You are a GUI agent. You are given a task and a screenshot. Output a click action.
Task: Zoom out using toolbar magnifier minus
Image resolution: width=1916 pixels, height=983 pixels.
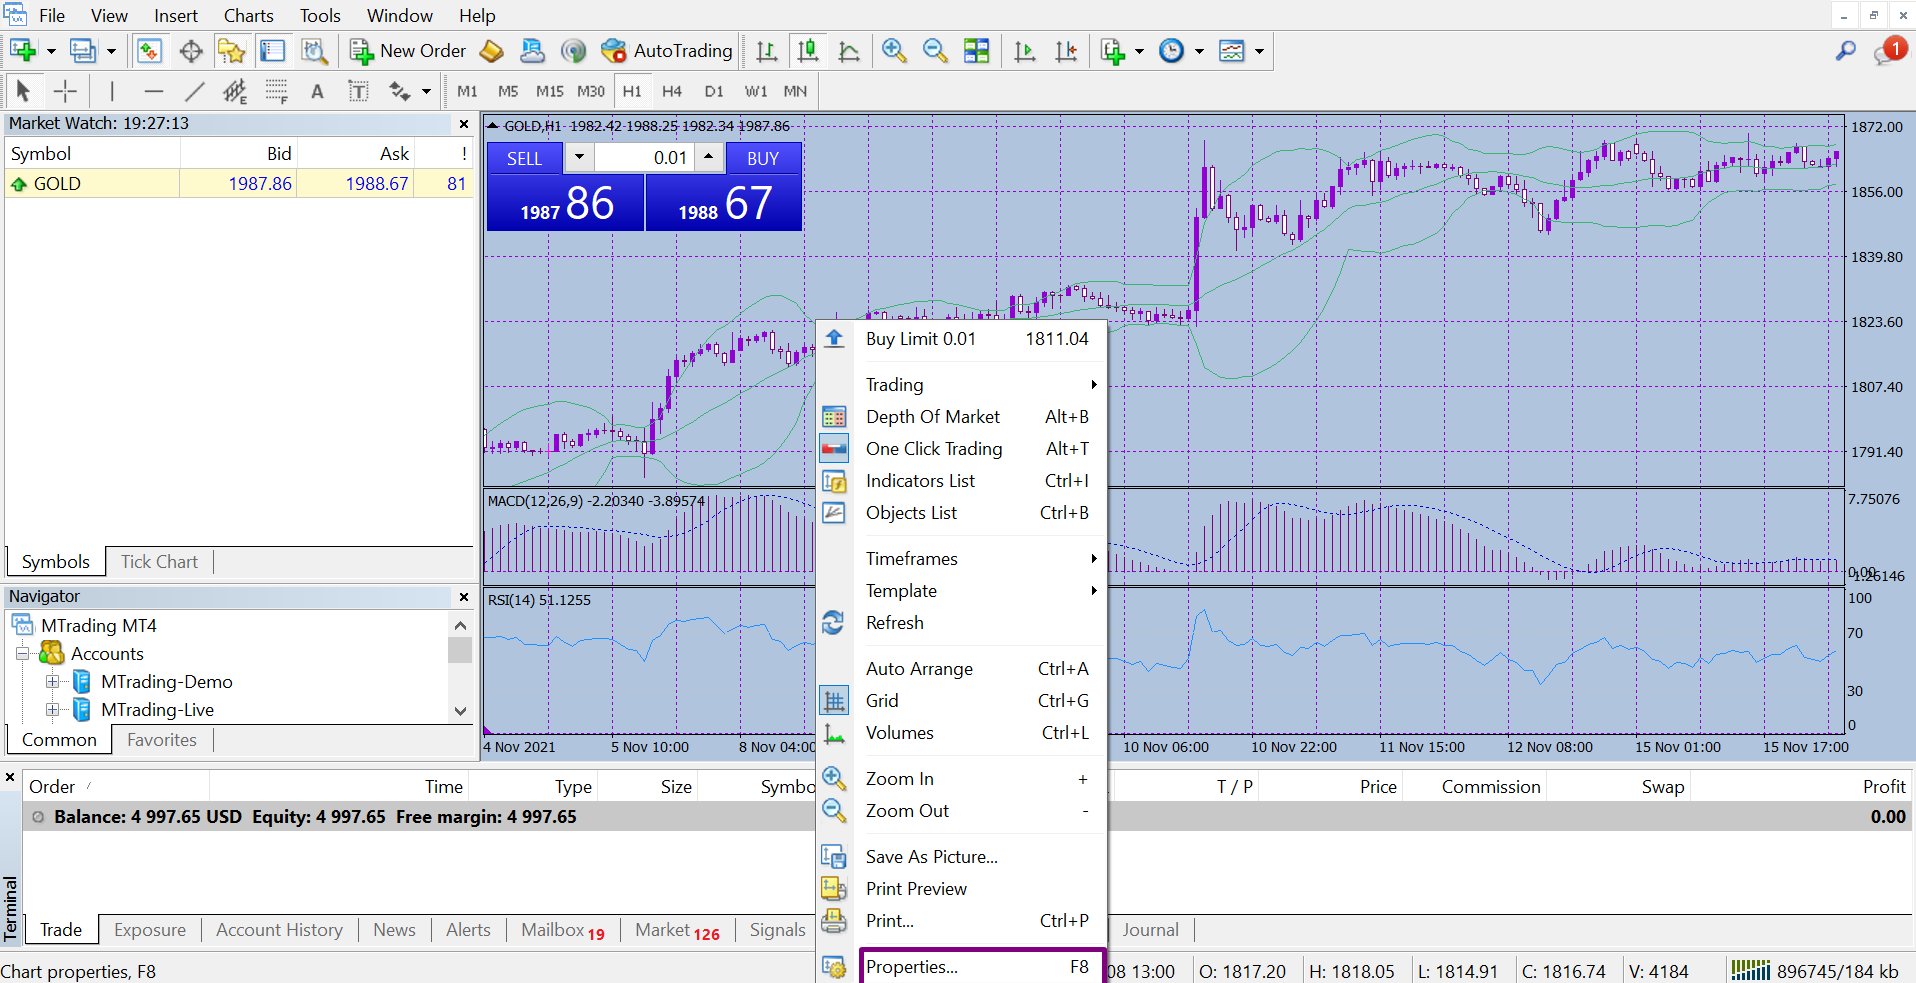point(935,51)
